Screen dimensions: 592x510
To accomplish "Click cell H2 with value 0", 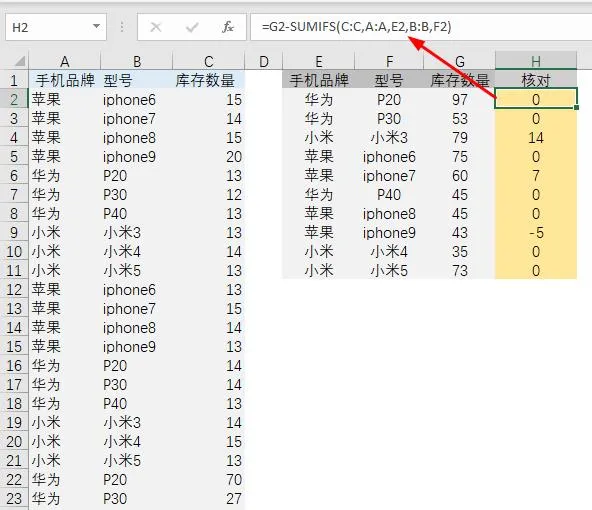I will coord(536,100).
